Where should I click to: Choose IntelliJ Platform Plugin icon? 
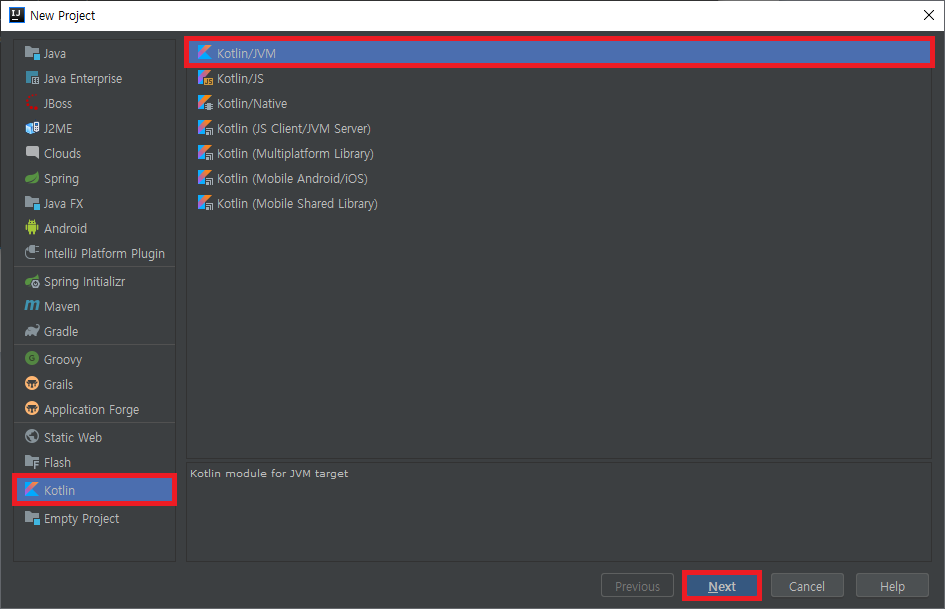pos(32,253)
